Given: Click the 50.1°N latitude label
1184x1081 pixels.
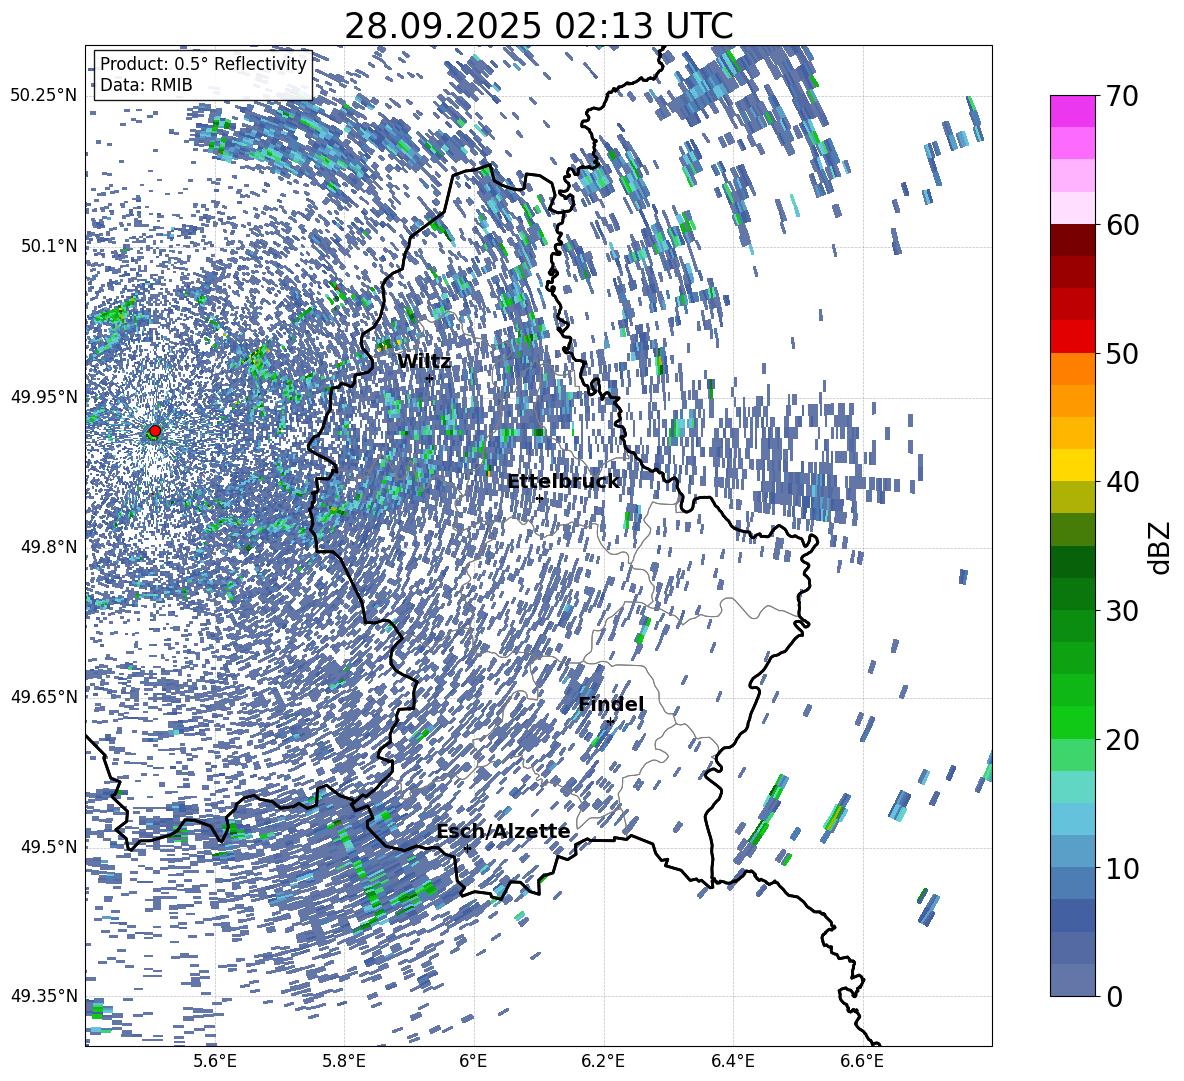Looking at the screenshot, I should pyautogui.click(x=48, y=246).
